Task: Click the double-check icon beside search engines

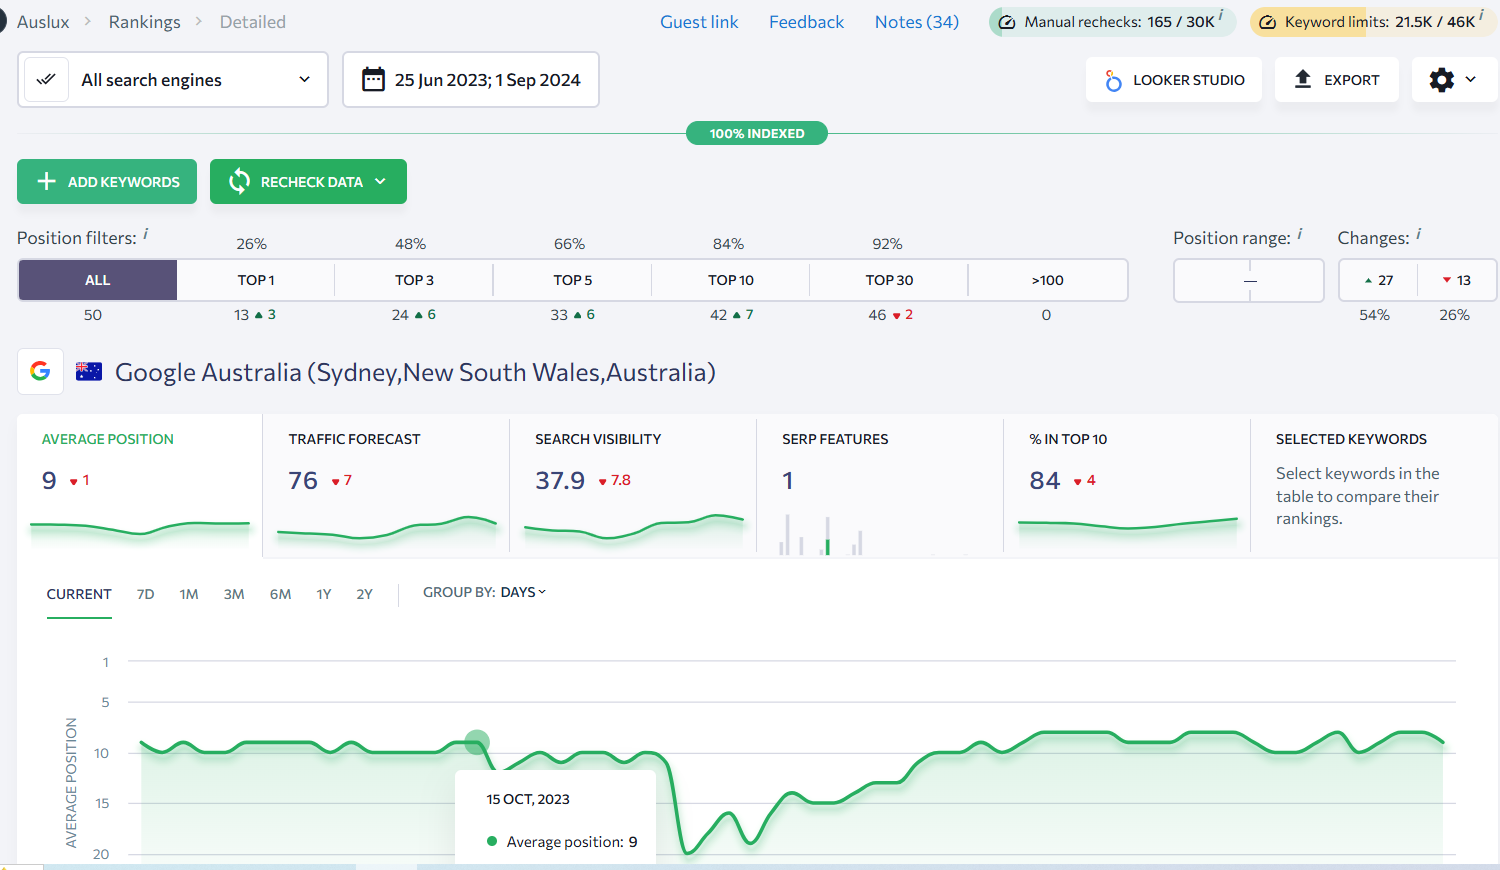Action: (x=46, y=79)
